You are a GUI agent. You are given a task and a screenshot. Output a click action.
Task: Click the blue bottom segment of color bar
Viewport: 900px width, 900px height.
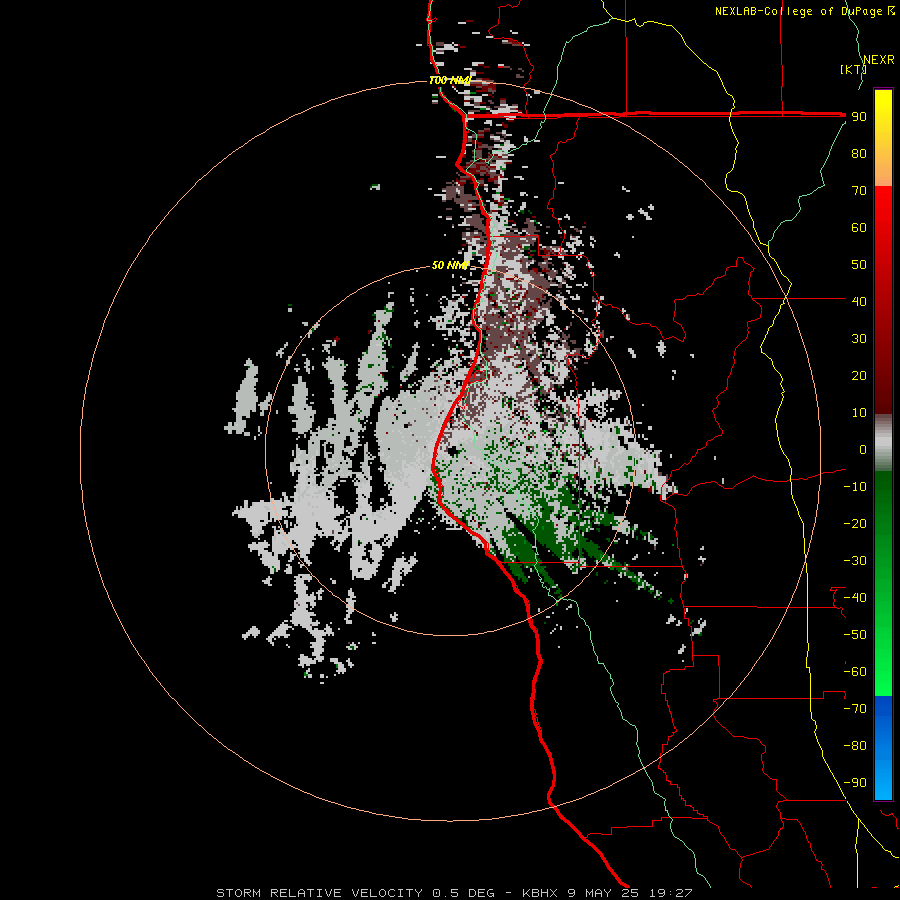[883, 748]
